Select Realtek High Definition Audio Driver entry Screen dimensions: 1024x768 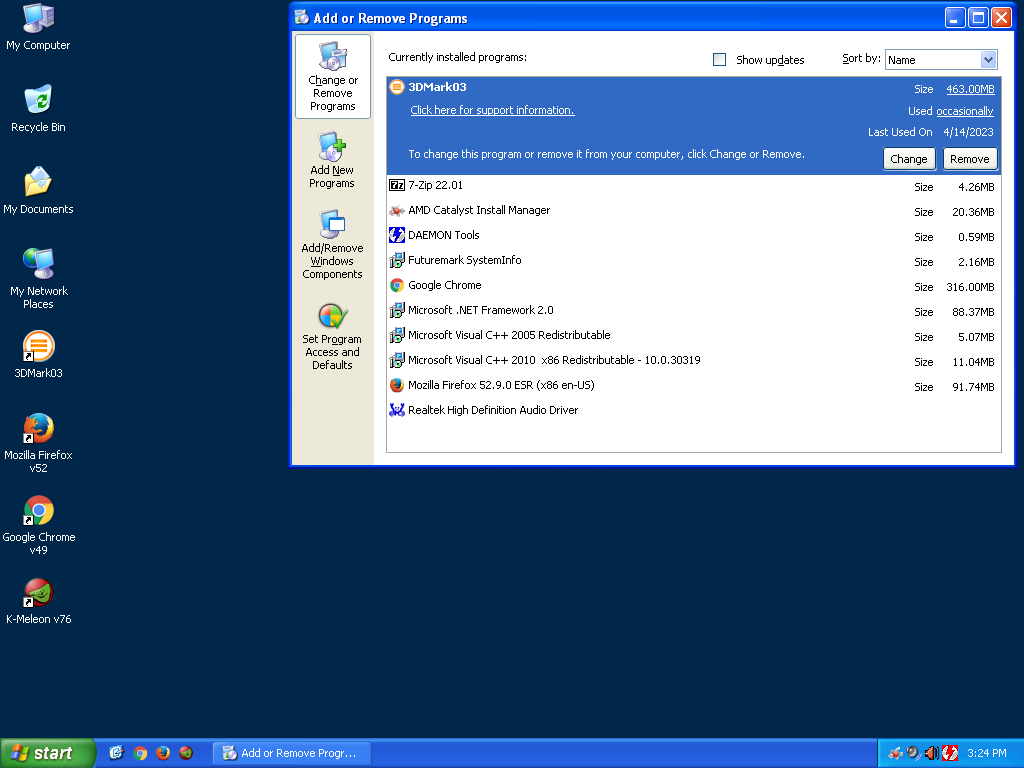click(694, 411)
